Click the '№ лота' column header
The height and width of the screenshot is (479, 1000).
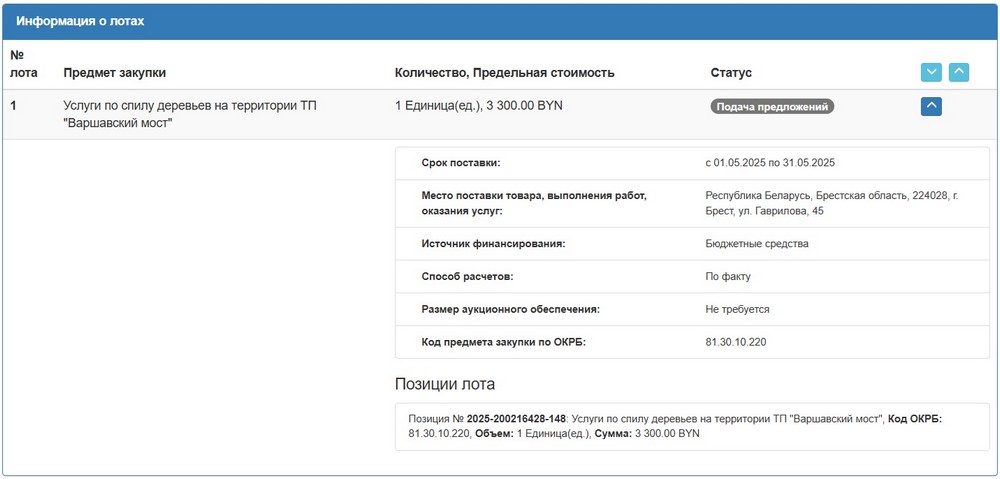click(x=23, y=64)
